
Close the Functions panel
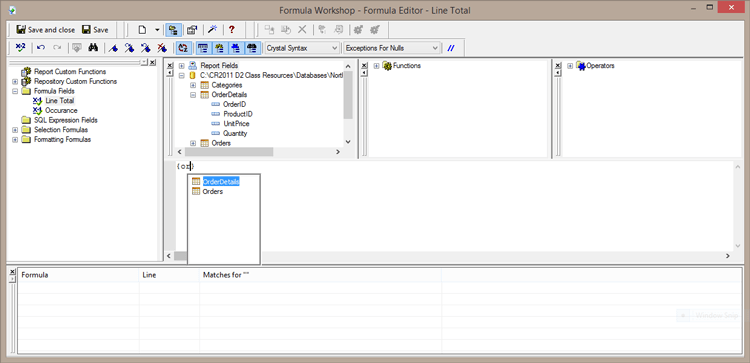[x=364, y=66]
